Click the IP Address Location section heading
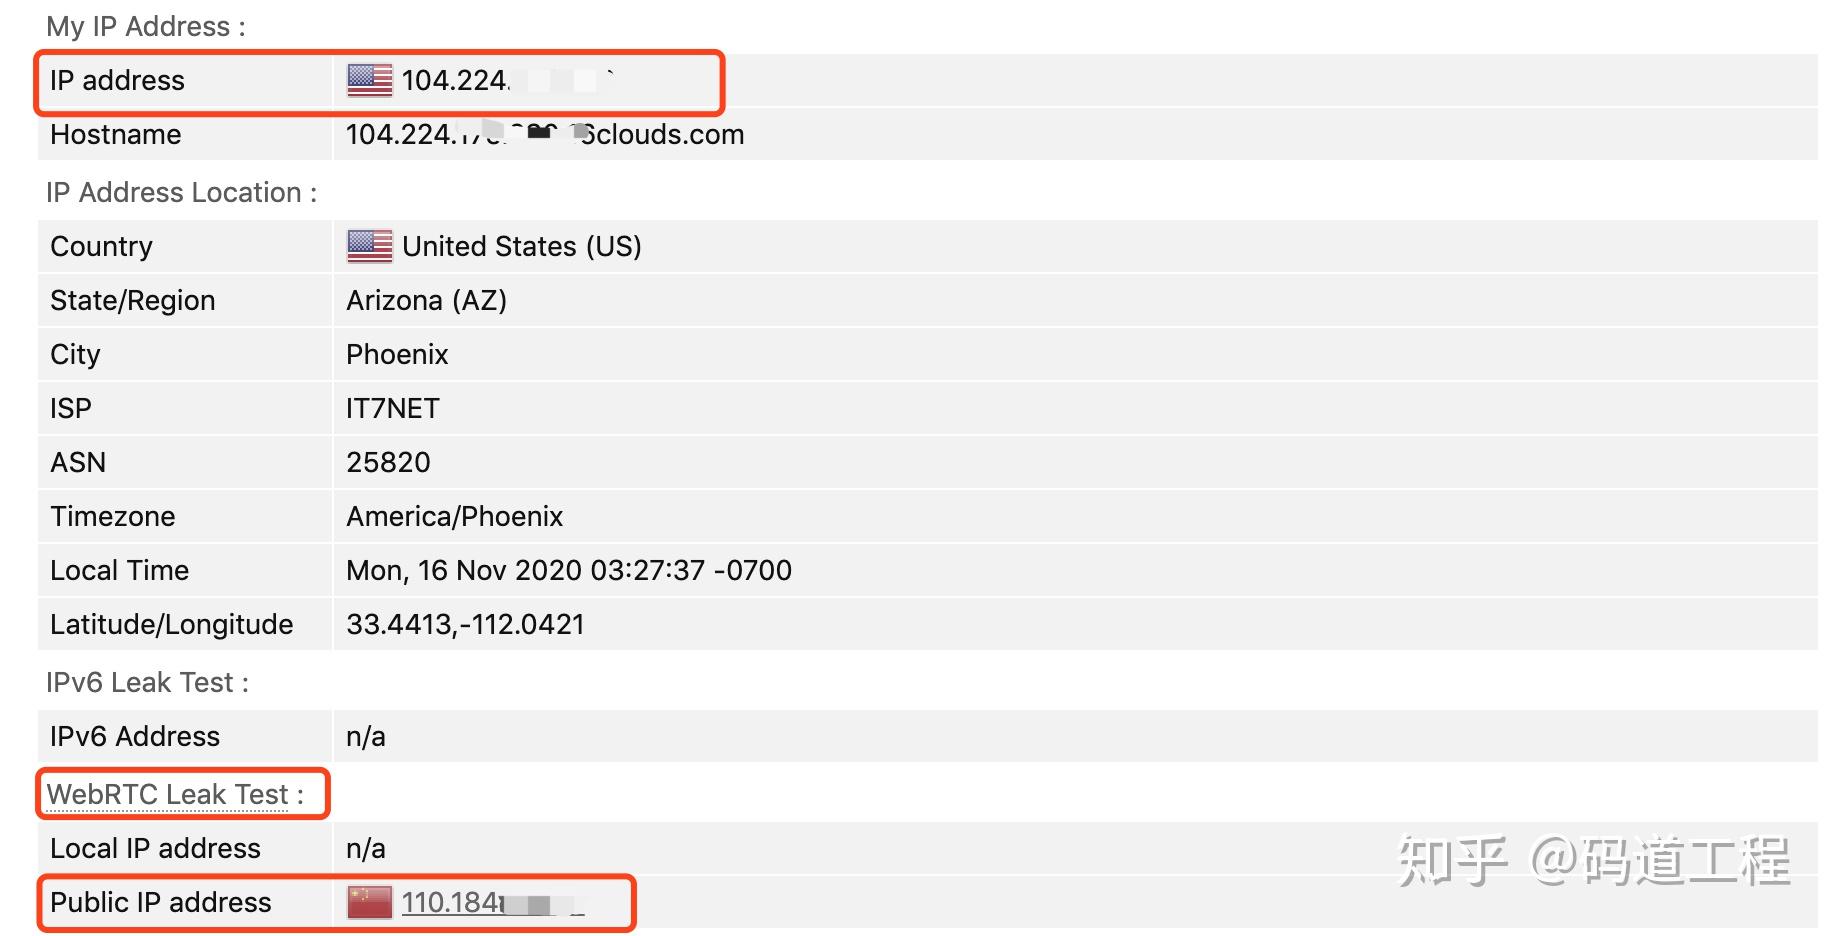This screenshot has width=1838, height=936. 181,192
